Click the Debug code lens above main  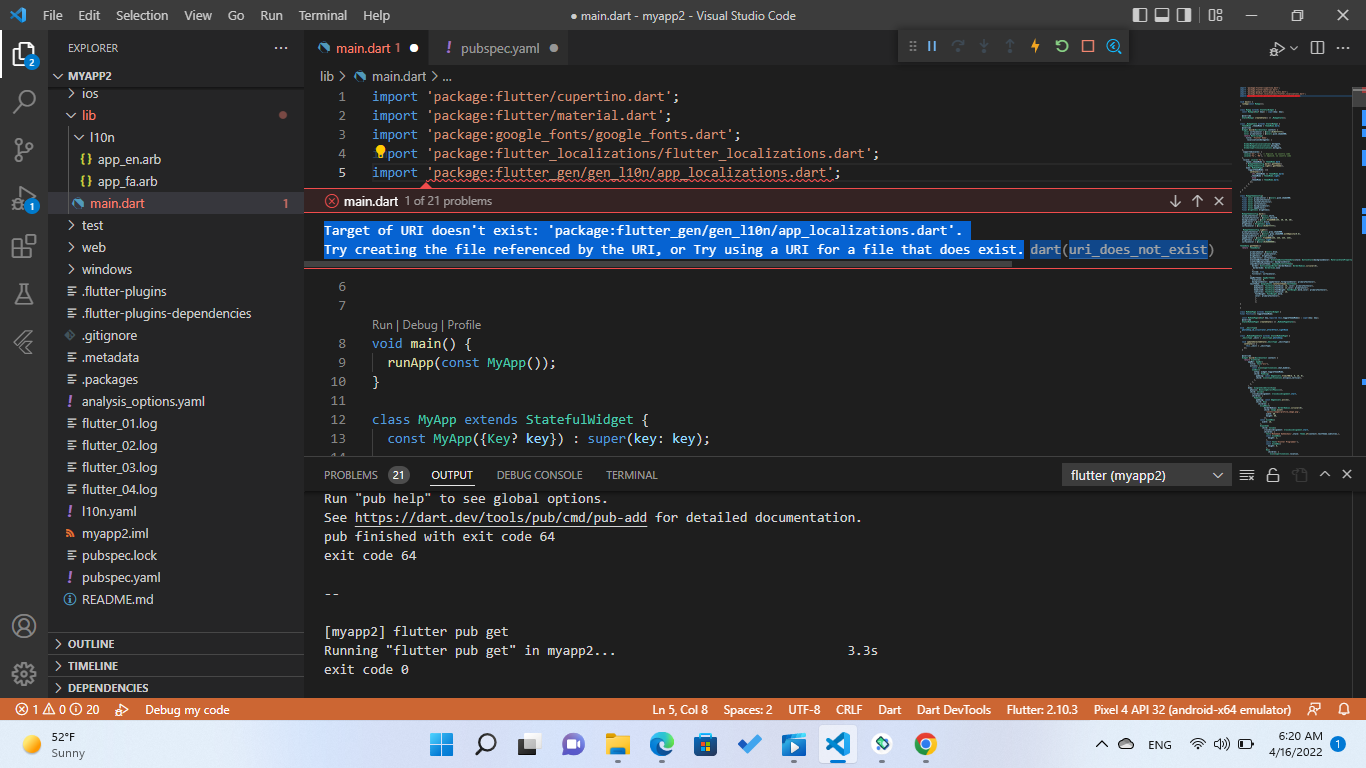click(x=420, y=325)
